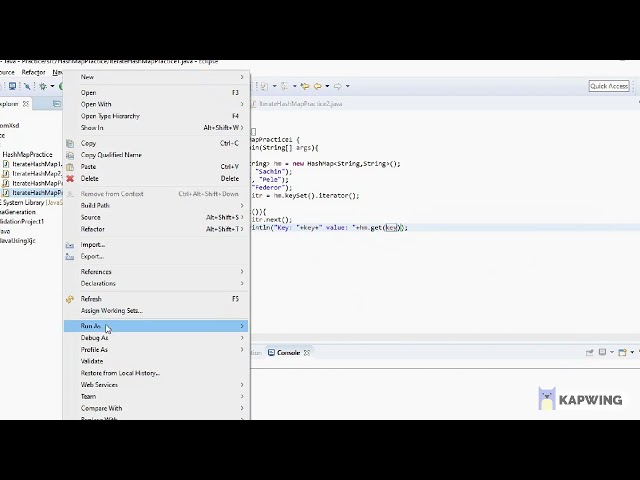Screen dimensions: 640x480
Task: Open the Debug dropdown arrow
Action: [52, 86]
